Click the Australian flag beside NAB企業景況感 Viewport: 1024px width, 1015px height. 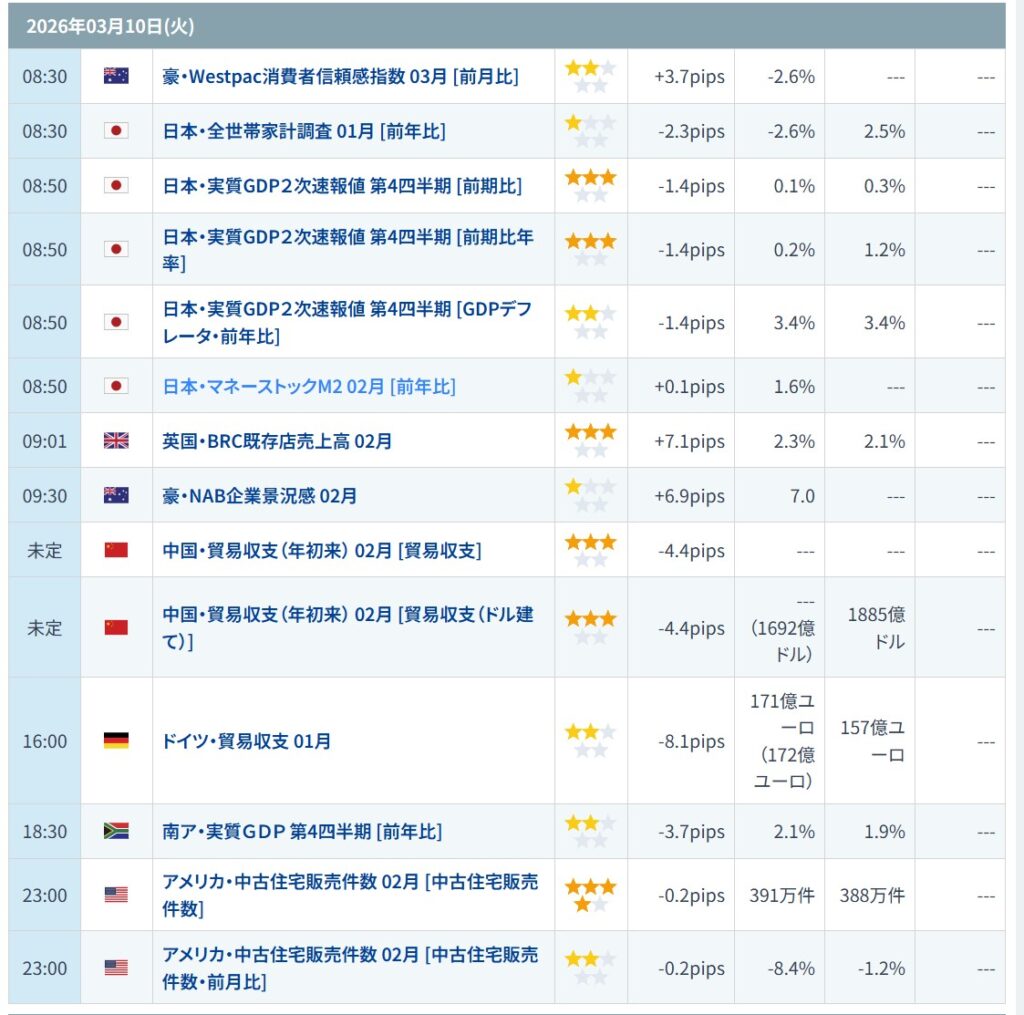[116, 496]
